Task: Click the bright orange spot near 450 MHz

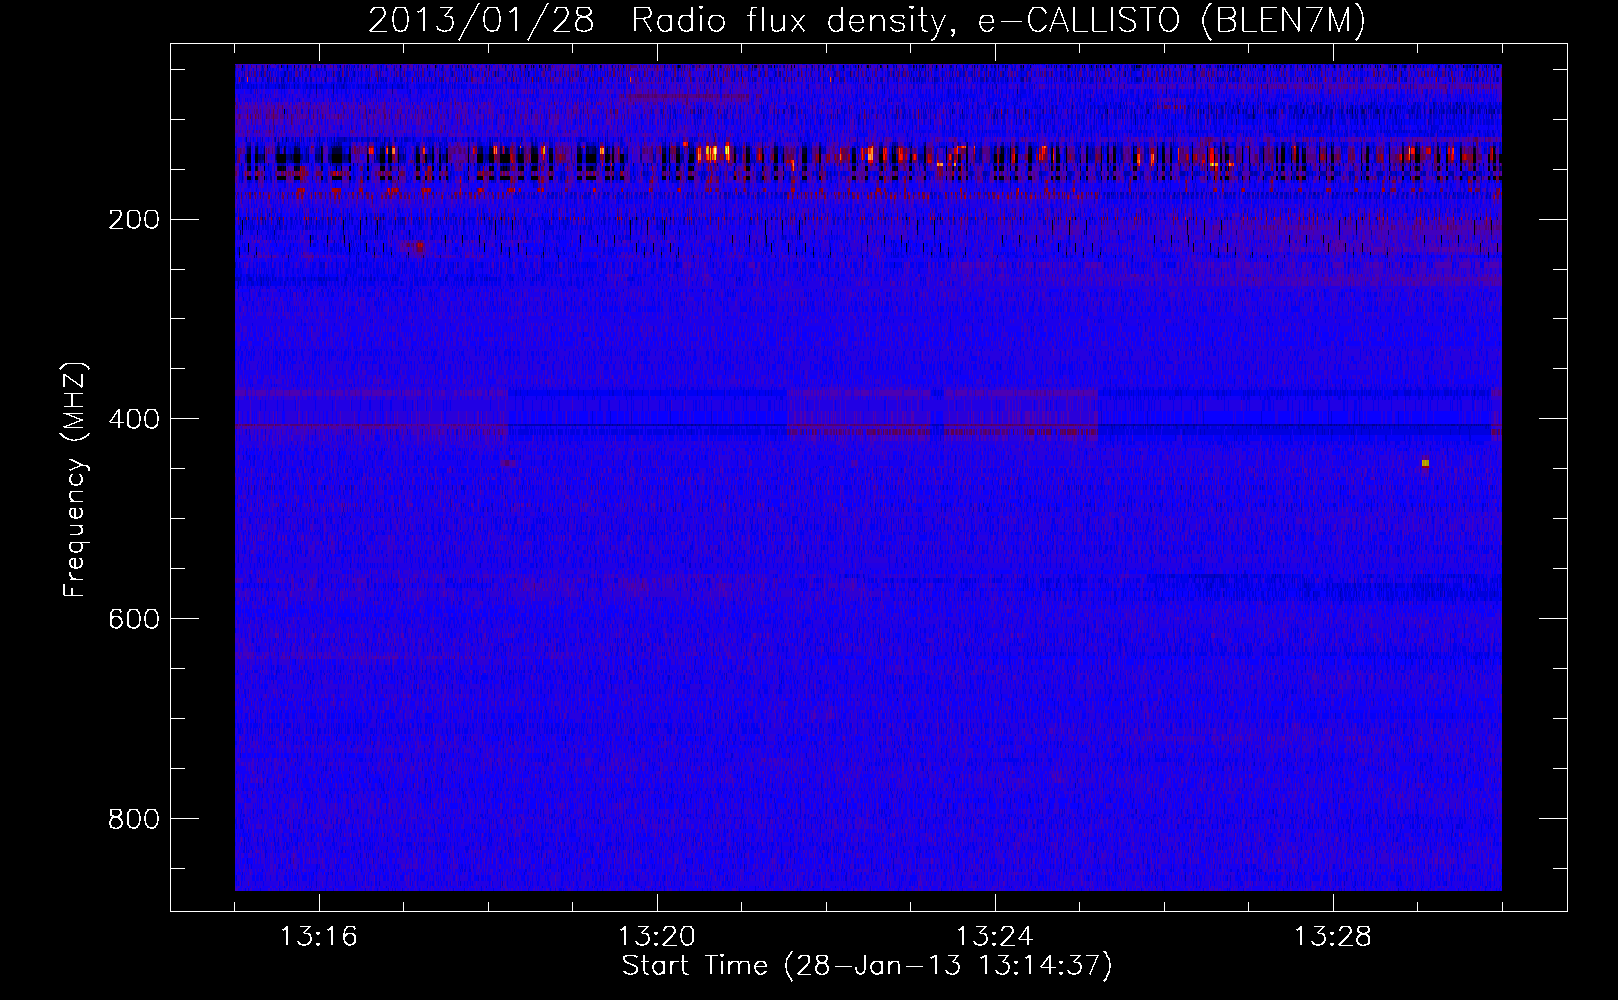Action: click(1425, 463)
